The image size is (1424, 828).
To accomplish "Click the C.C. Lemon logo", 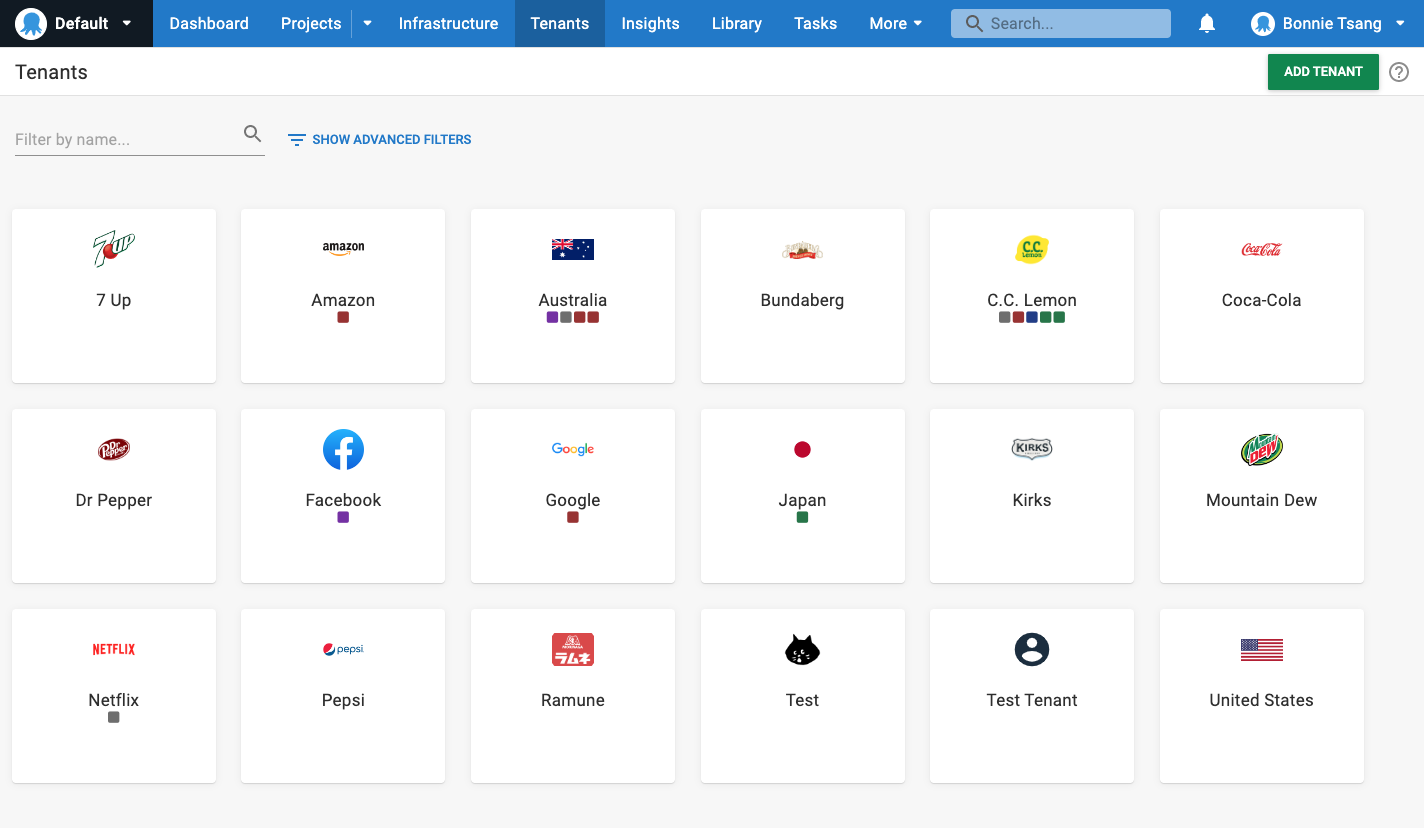I will click(1032, 249).
